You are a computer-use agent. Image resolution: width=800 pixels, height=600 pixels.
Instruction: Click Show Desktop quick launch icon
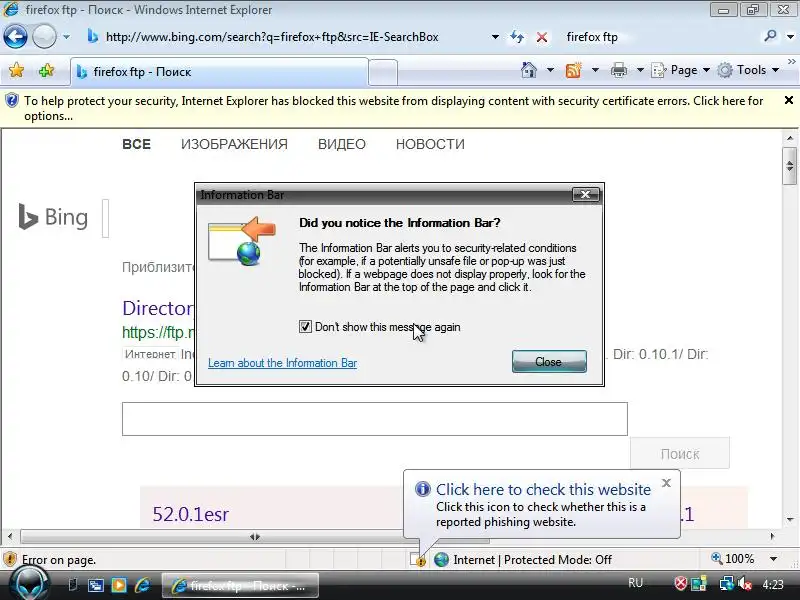(72, 585)
